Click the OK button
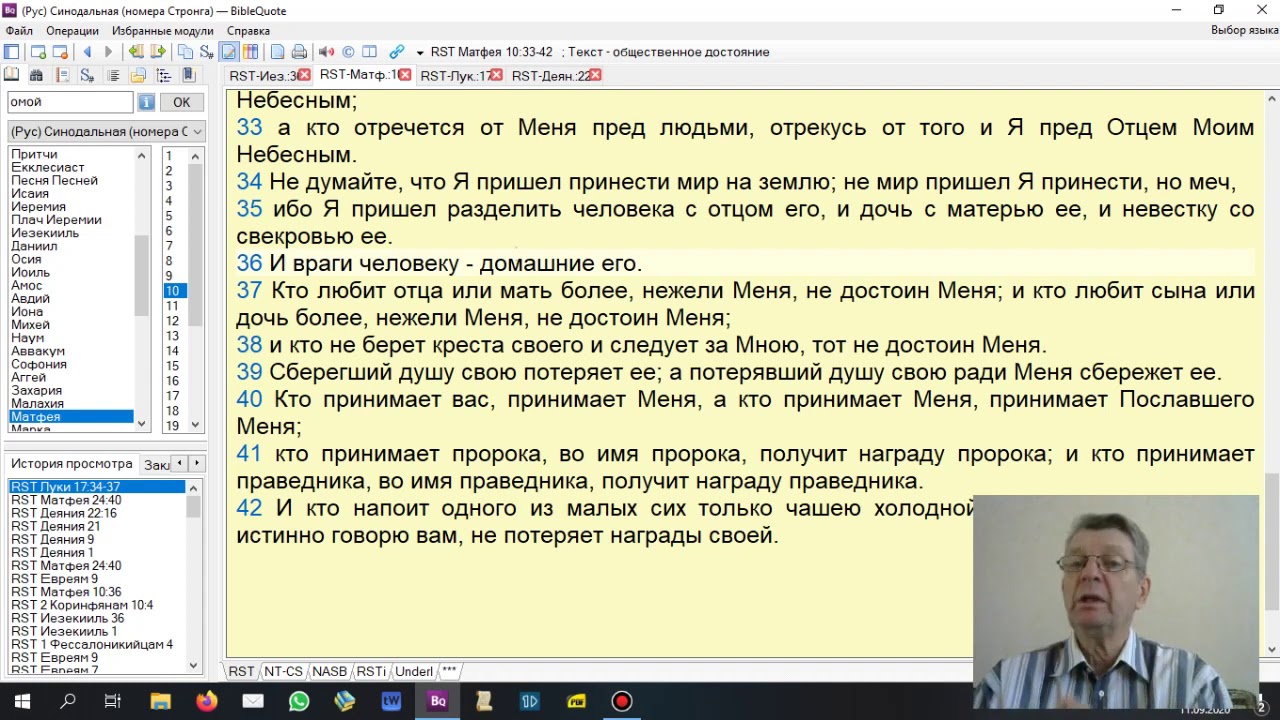1280x720 pixels. [181, 102]
